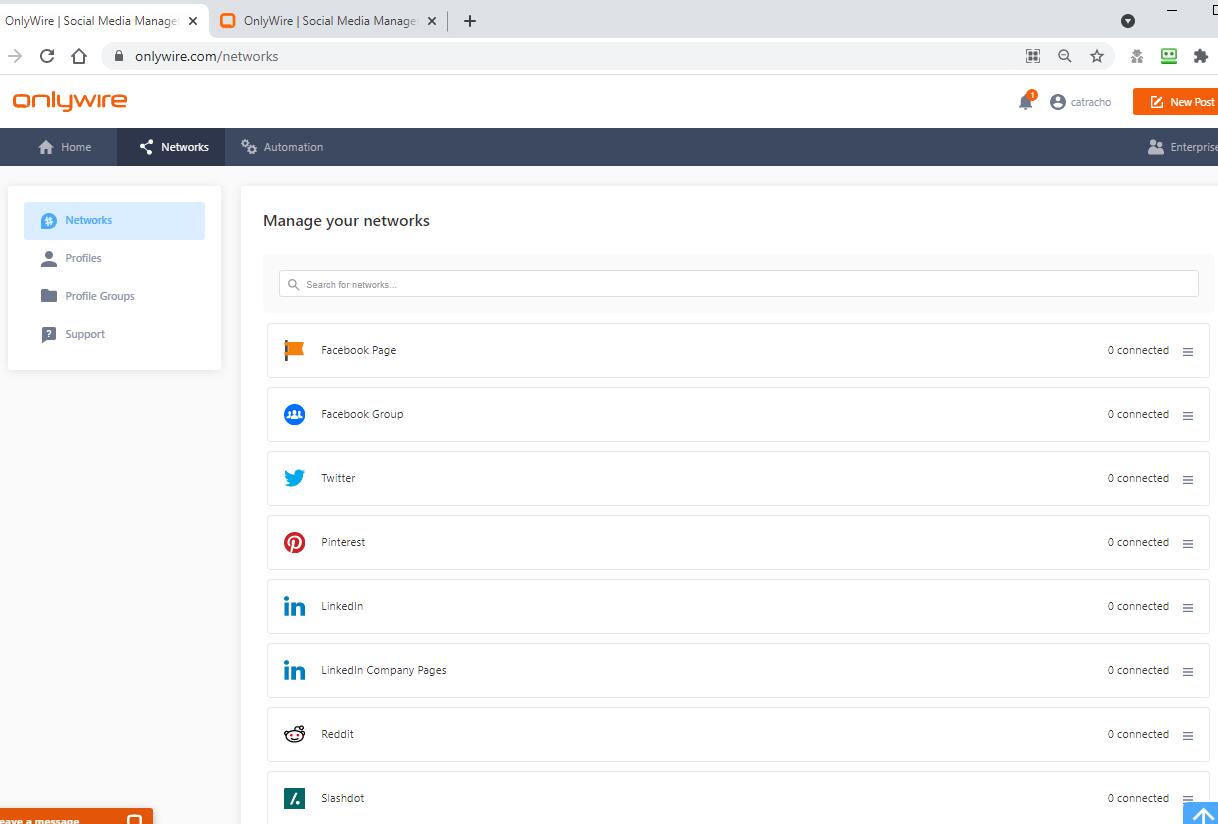
Task: Click the Facebook Page flag icon
Action: coord(294,350)
